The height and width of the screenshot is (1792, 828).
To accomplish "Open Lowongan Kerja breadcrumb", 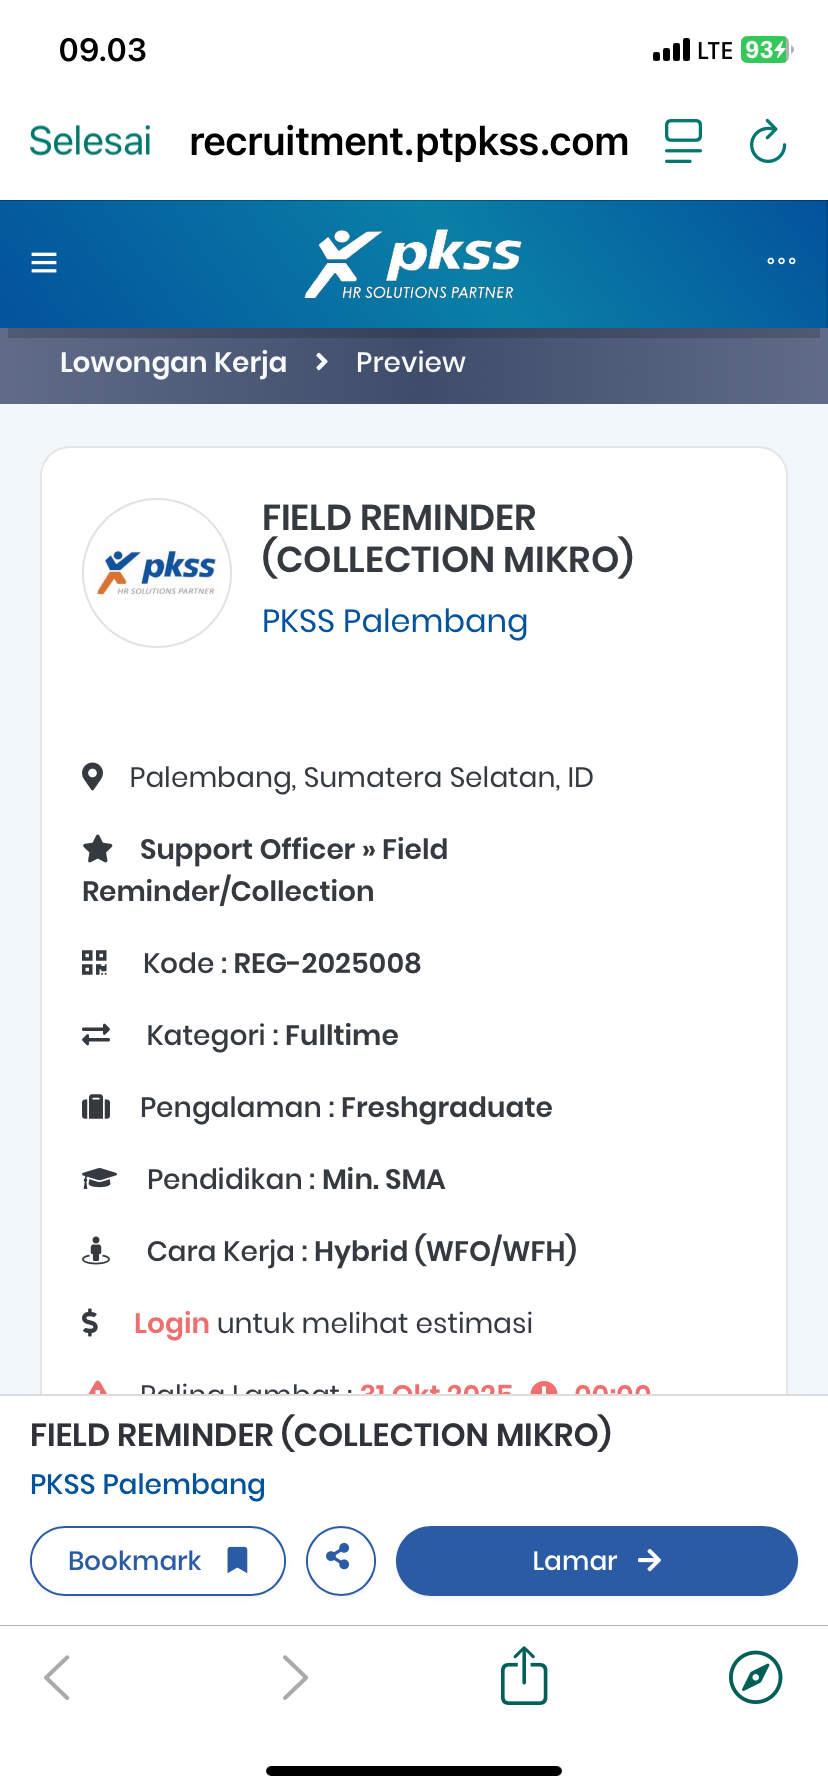I will point(173,362).
